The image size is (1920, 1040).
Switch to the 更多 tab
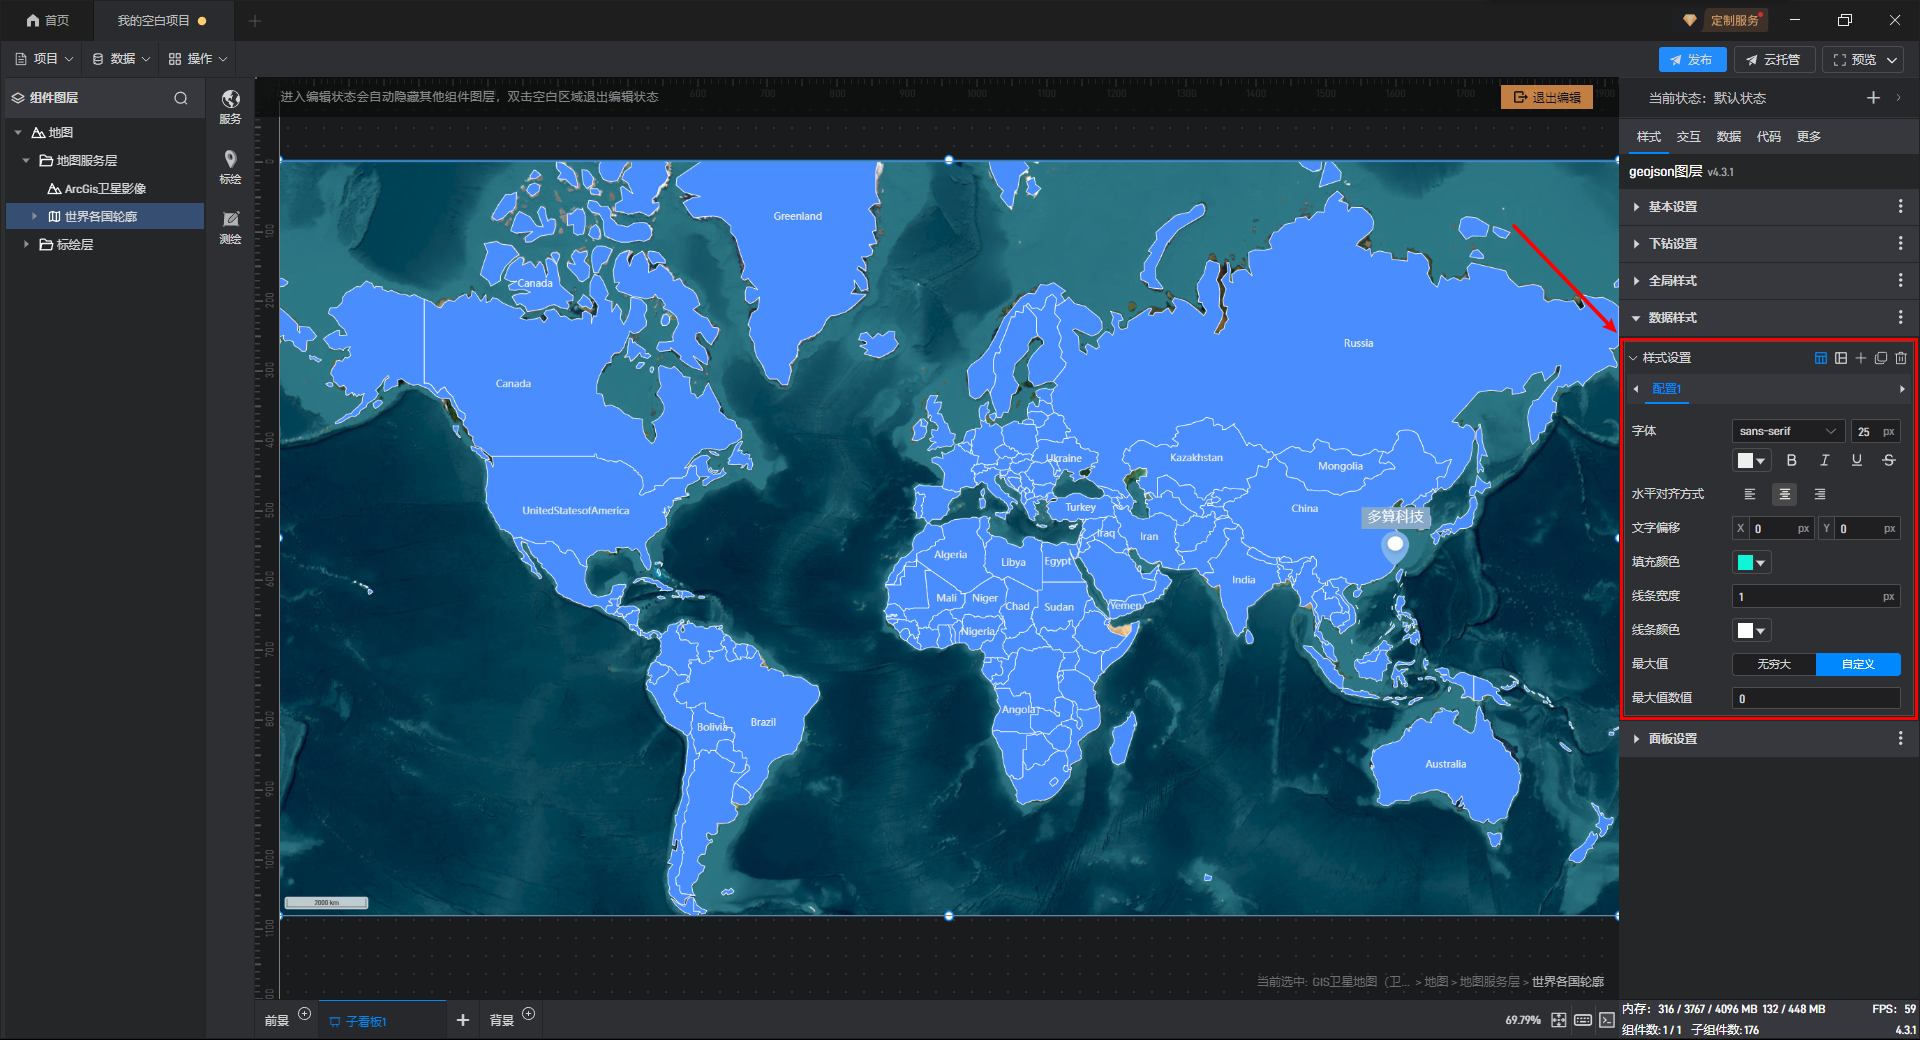click(1809, 137)
